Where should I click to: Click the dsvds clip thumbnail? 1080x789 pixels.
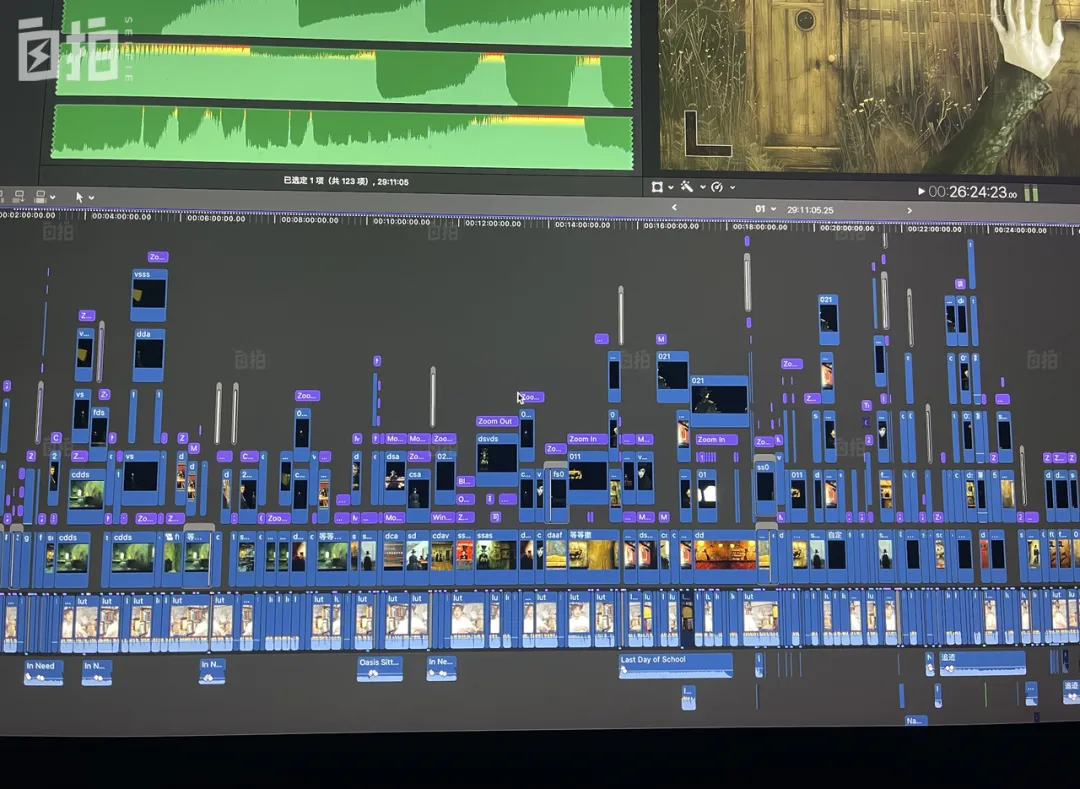pyautogui.click(x=497, y=458)
